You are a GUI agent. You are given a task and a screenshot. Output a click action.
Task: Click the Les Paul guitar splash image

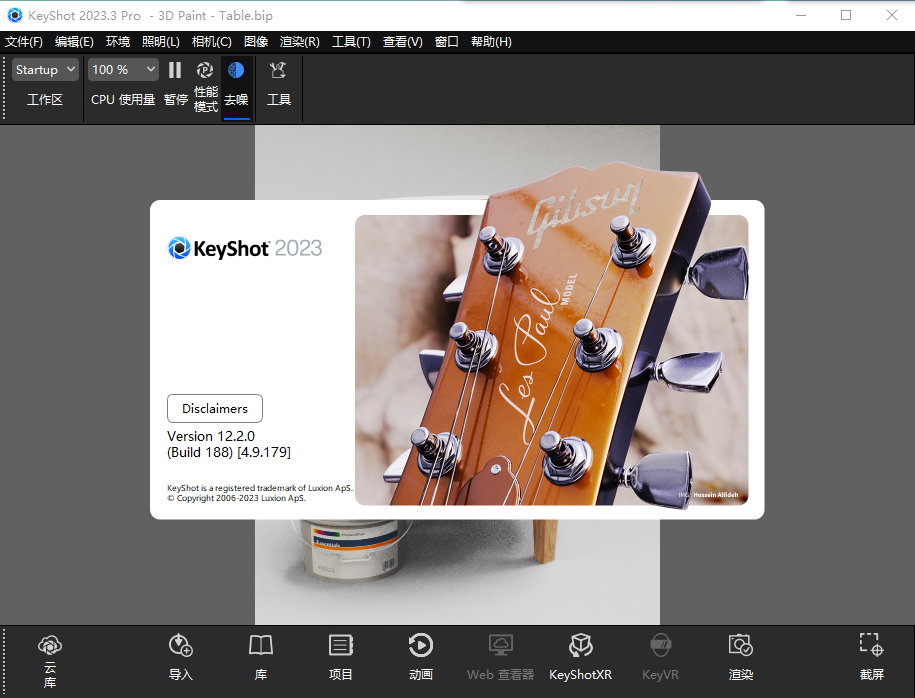pos(551,360)
